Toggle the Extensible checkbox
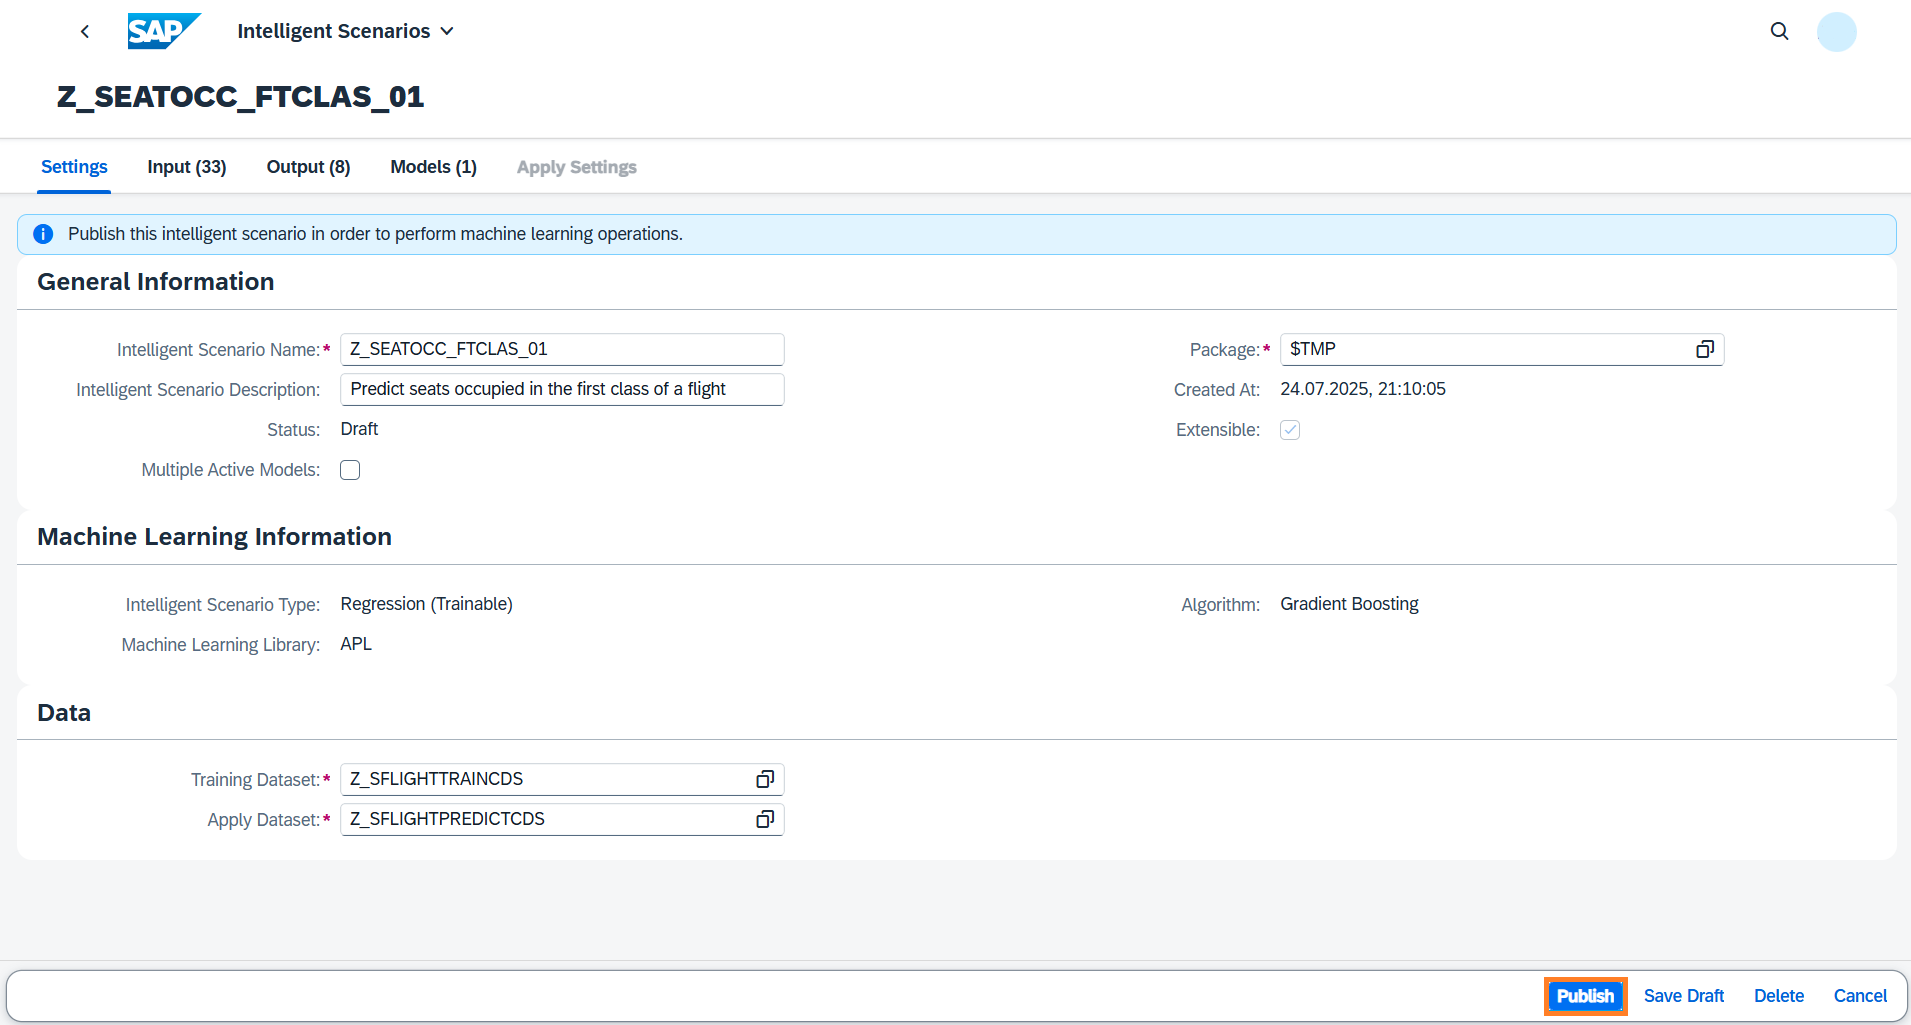Image resolution: width=1911 pixels, height=1025 pixels. coord(1290,430)
